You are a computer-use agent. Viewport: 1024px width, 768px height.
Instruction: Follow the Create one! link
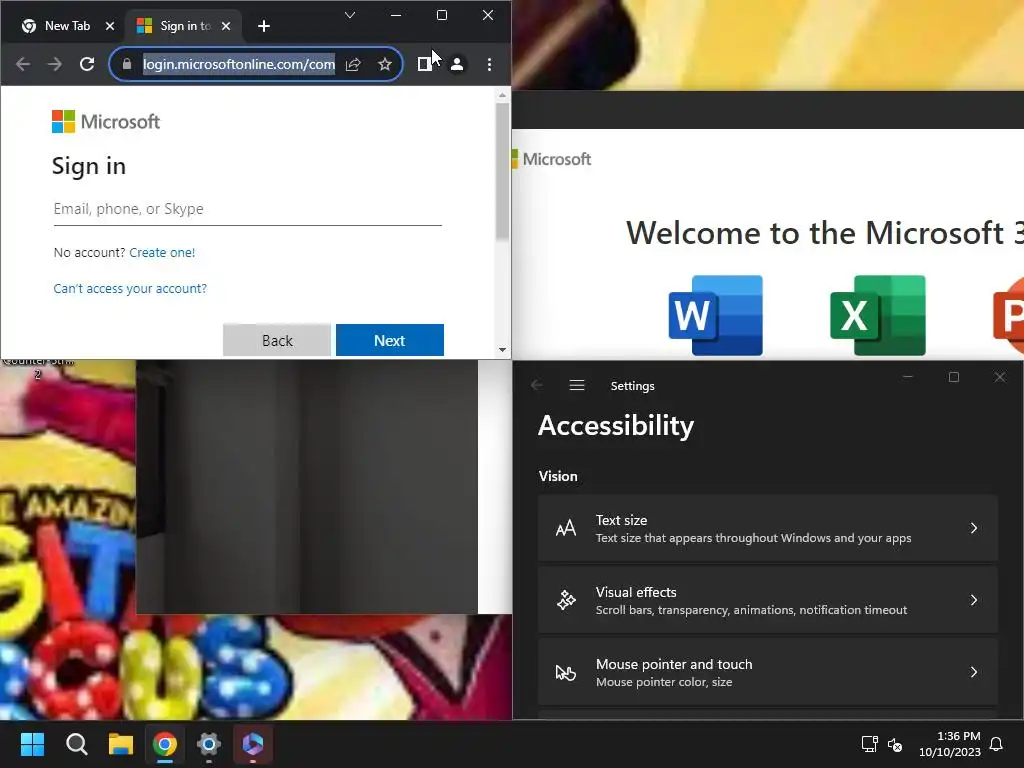(162, 253)
